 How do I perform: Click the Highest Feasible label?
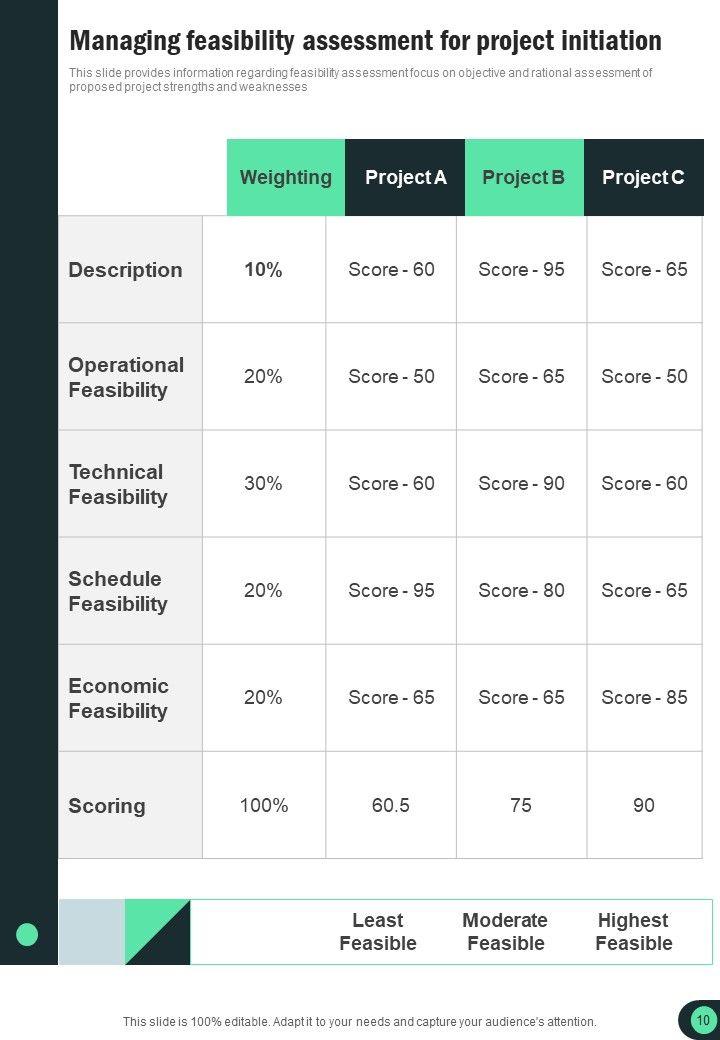633,932
